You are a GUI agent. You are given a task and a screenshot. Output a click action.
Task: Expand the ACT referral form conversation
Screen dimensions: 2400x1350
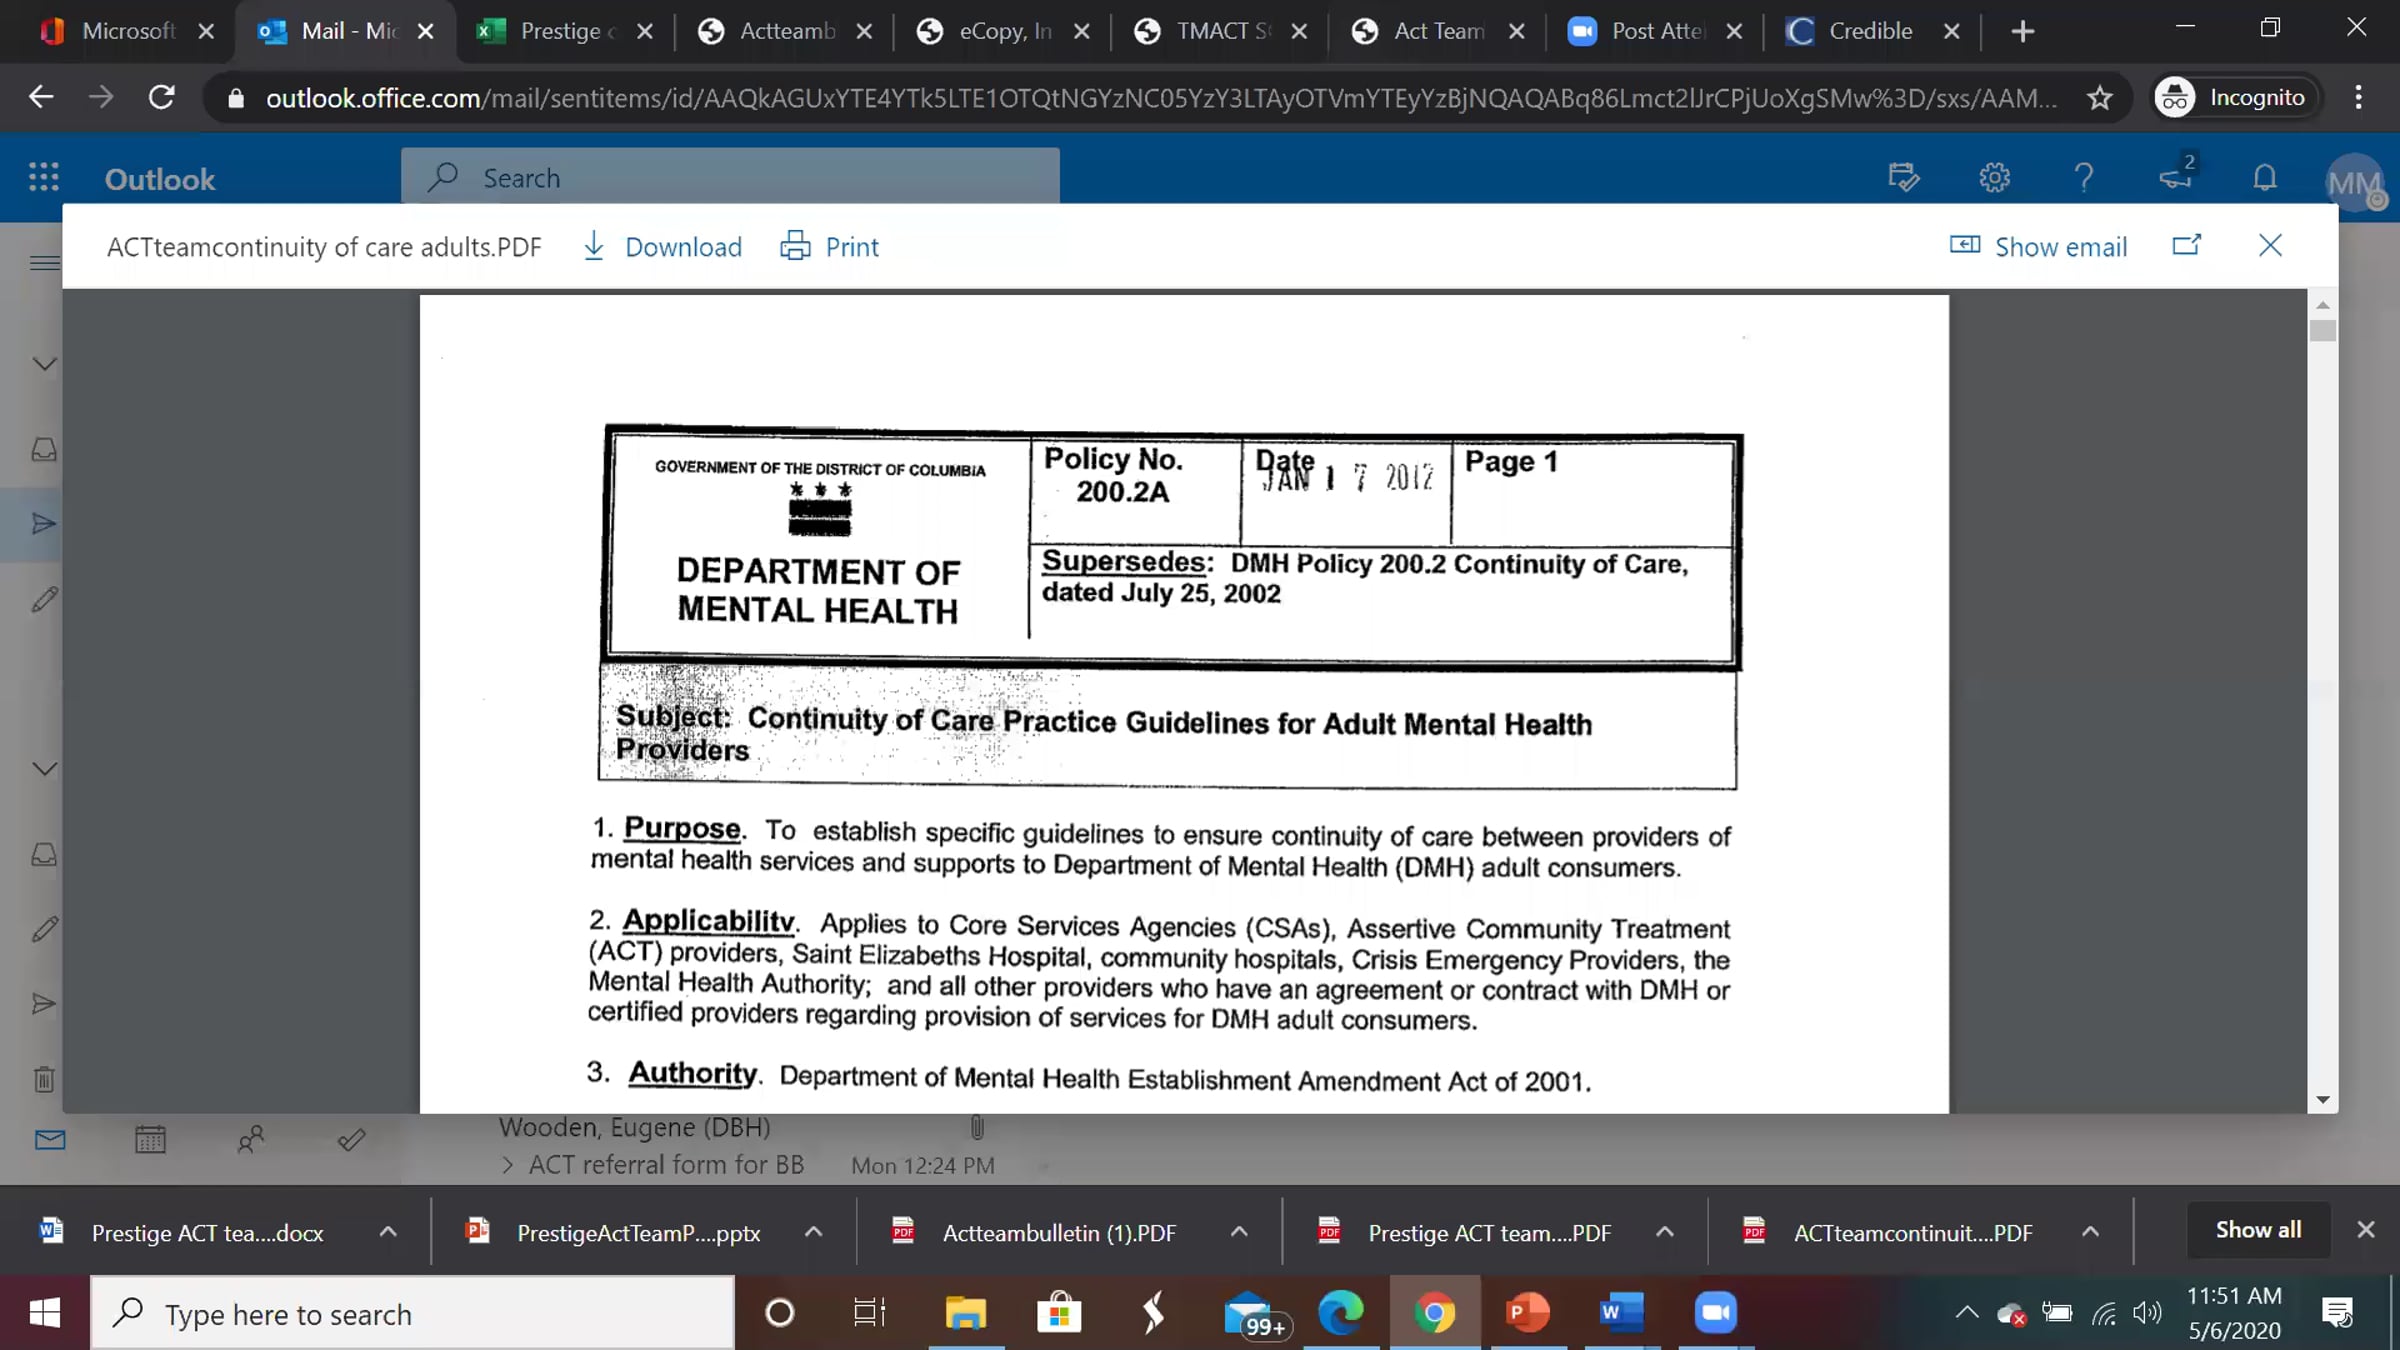point(507,1165)
